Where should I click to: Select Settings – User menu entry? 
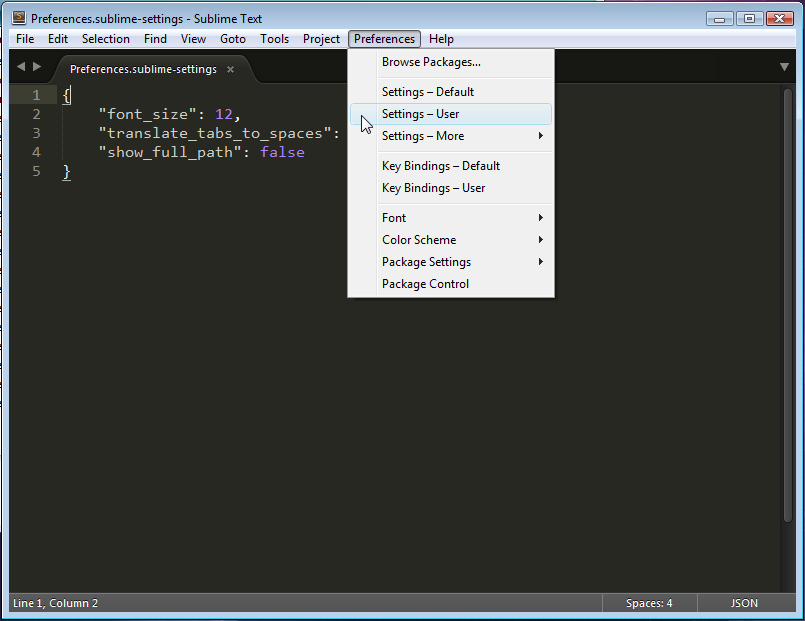coord(421,114)
